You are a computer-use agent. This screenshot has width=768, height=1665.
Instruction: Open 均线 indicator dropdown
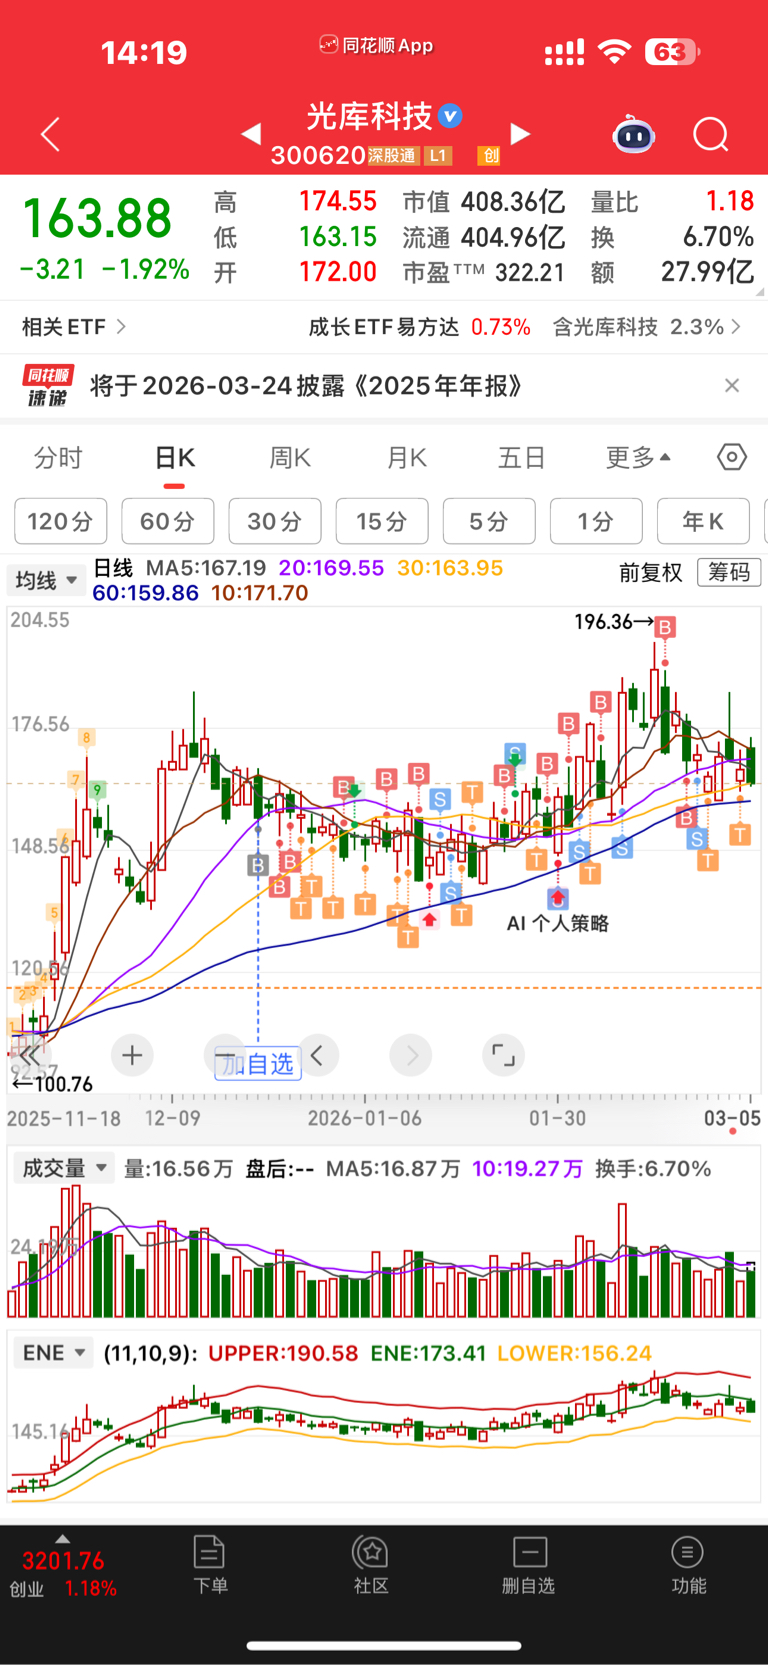[x=46, y=580]
